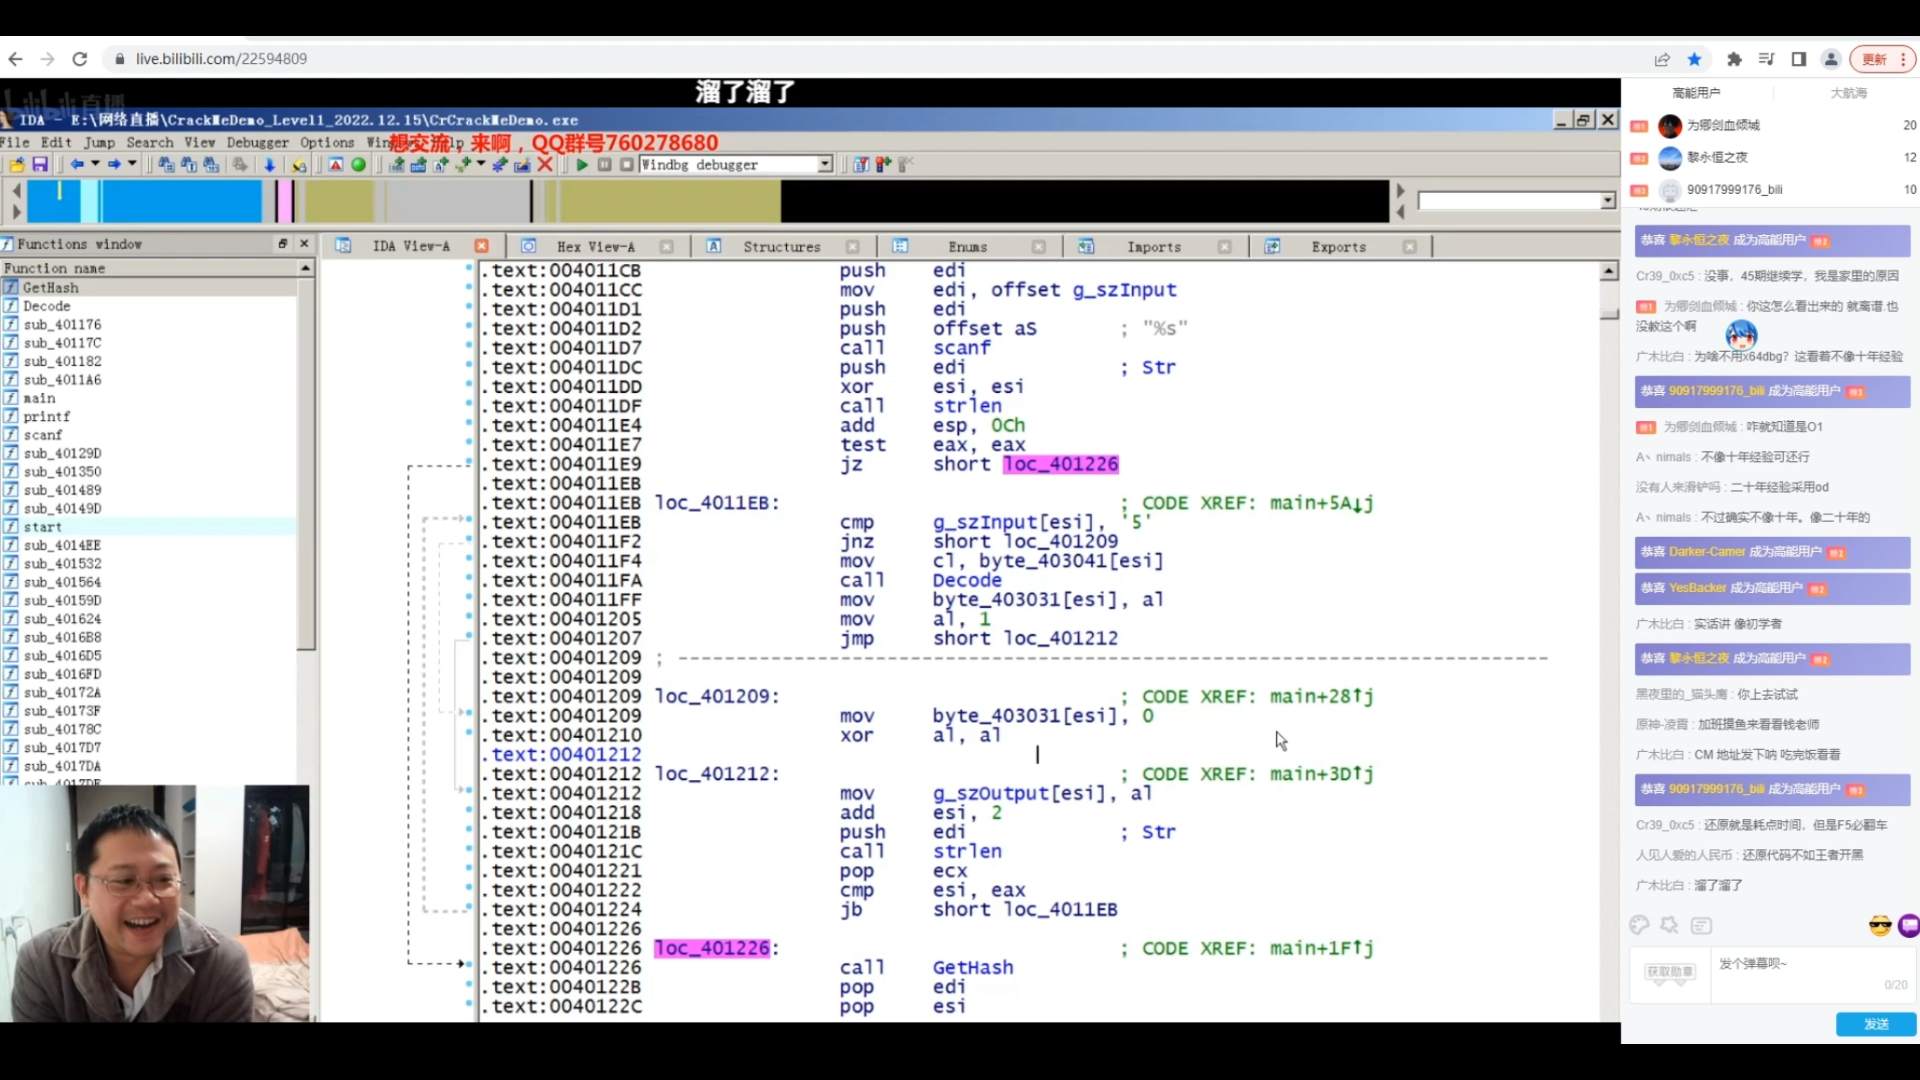
Task: Click the Decode call operand in disassembly
Action: click(x=966, y=580)
